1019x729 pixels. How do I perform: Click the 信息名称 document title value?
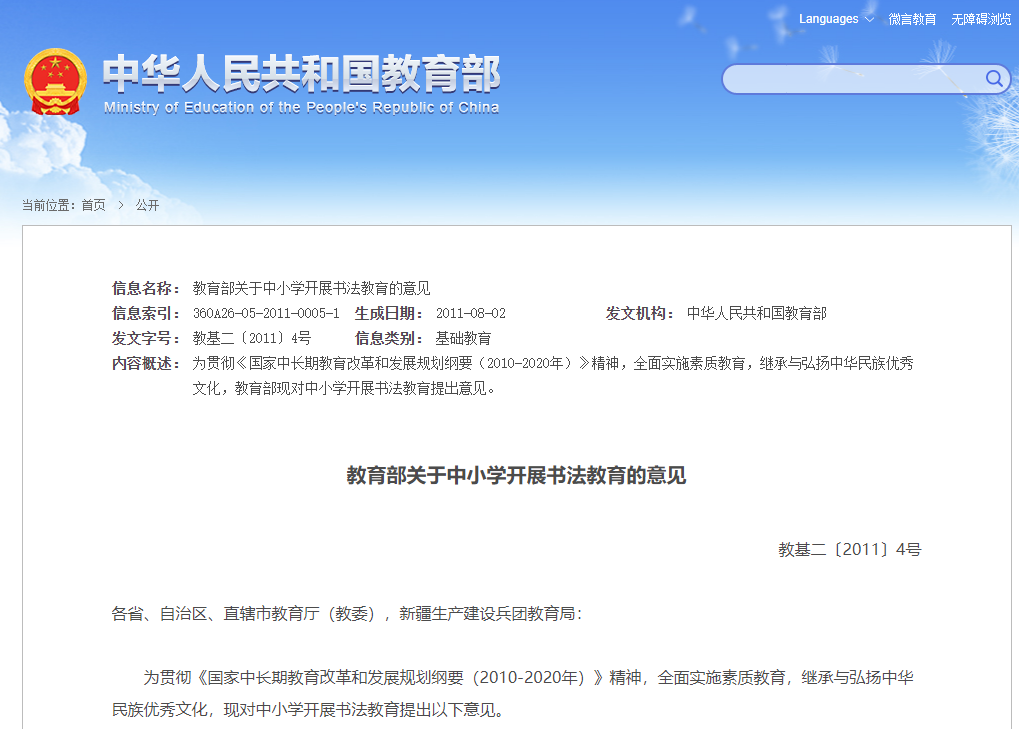pos(311,288)
